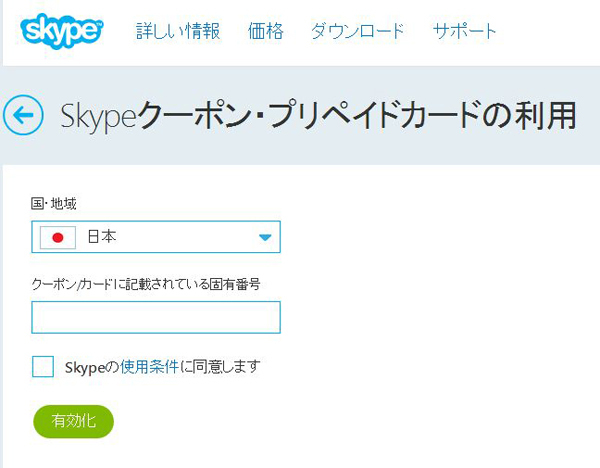Open the ダウンロード menu item
This screenshot has height=468, width=600.
coord(357,31)
